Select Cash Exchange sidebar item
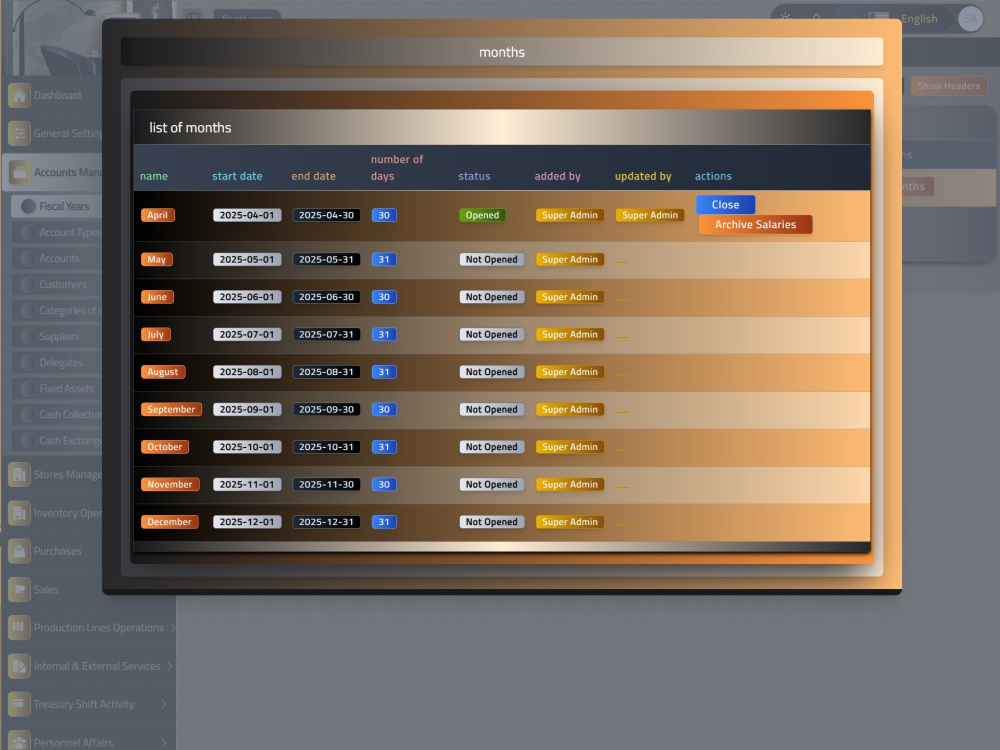This screenshot has width=1000, height=750. (57, 441)
